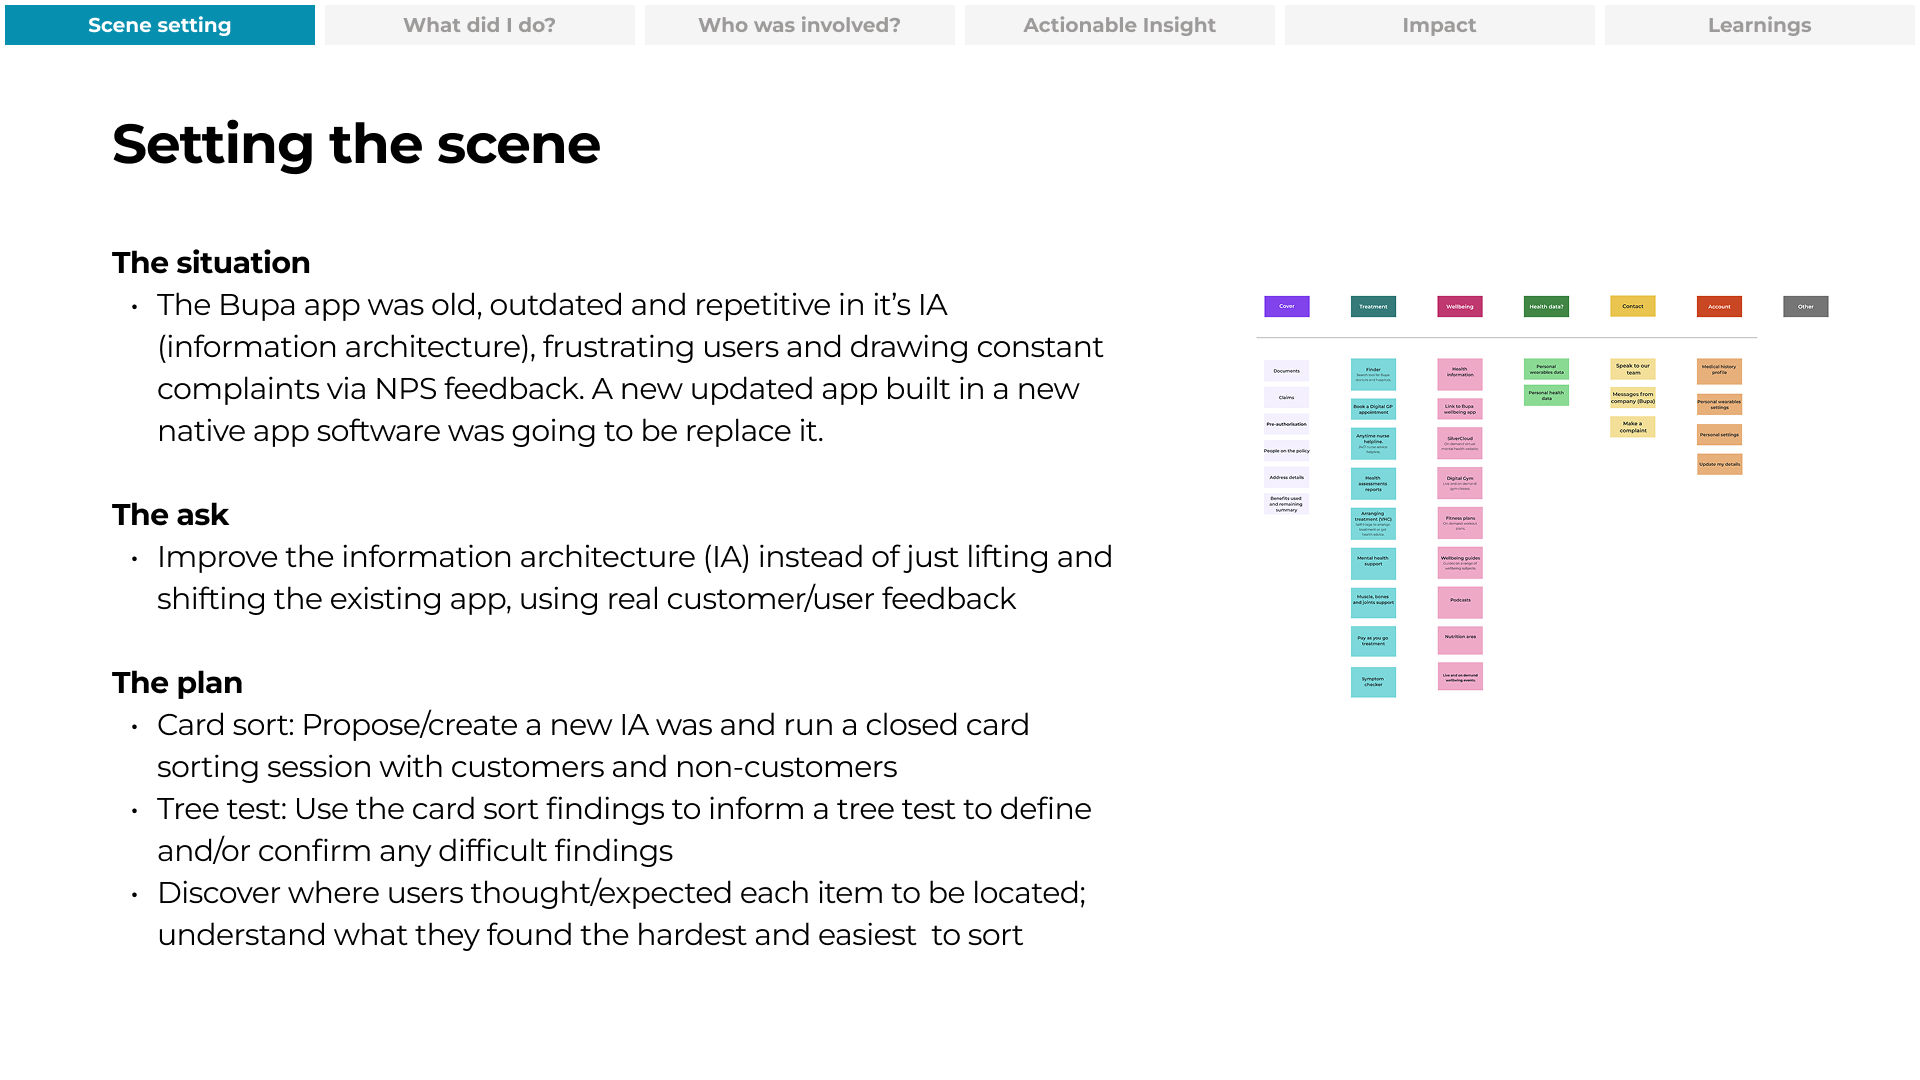Image resolution: width=1920 pixels, height=1080 pixels.
Task: Go to the Who was involved? tab
Action: tap(800, 25)
